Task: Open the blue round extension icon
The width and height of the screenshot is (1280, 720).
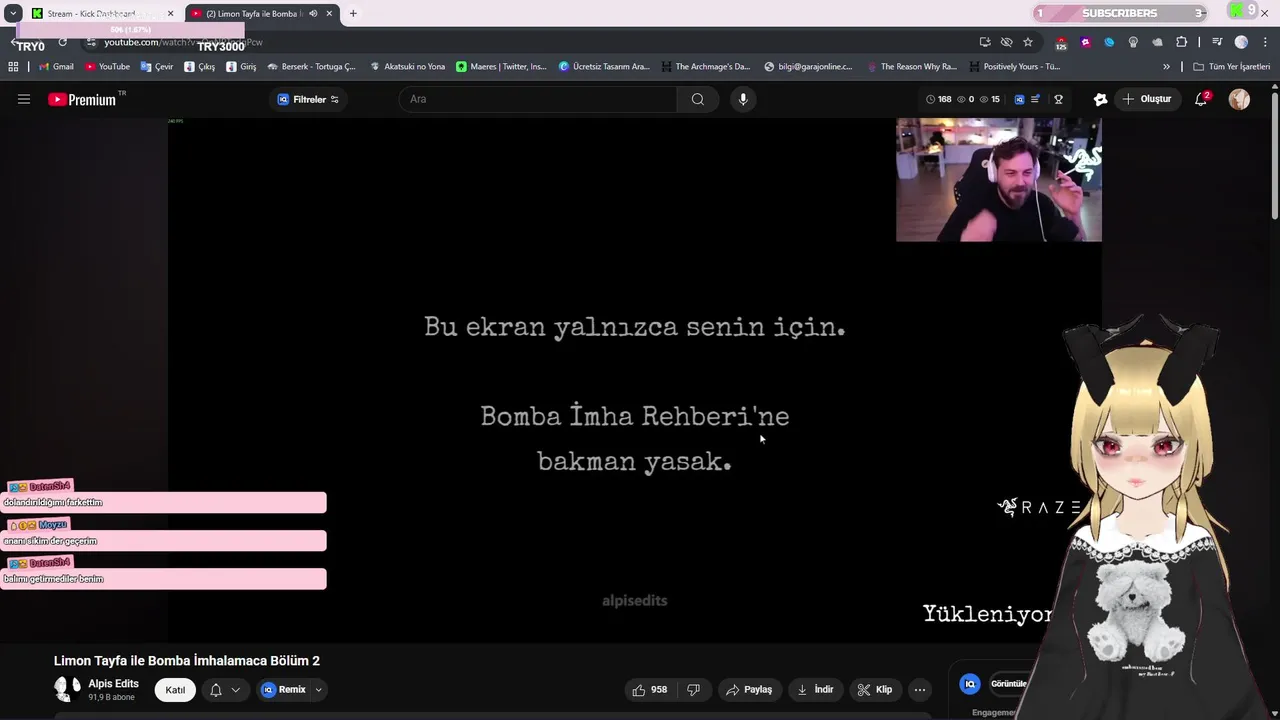Action: (x=1109, y=42)
